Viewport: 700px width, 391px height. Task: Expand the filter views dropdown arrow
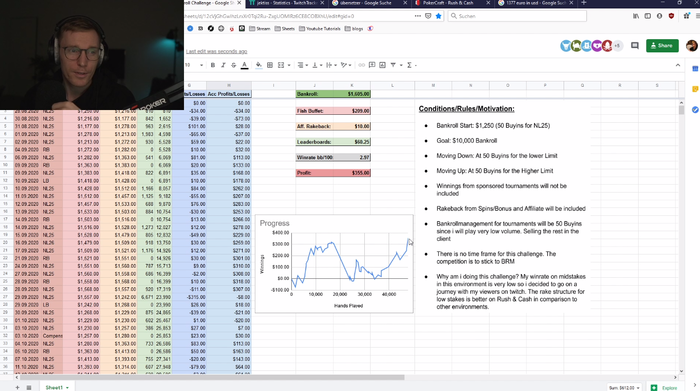pyautogui.click(x=401, y=65)
